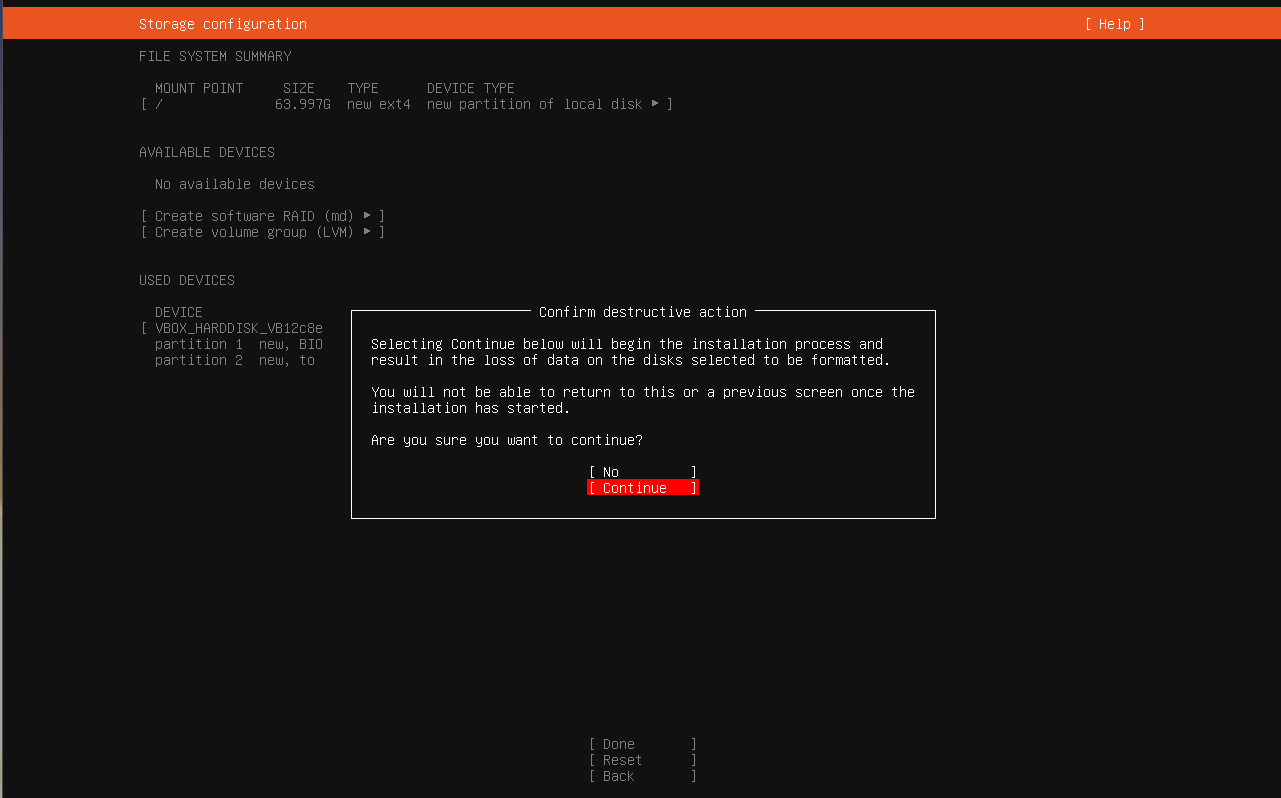Click the "Confirm destructive action" dialog title
1281x798 pixels.
pyautogui.click(x=642, y=312)
